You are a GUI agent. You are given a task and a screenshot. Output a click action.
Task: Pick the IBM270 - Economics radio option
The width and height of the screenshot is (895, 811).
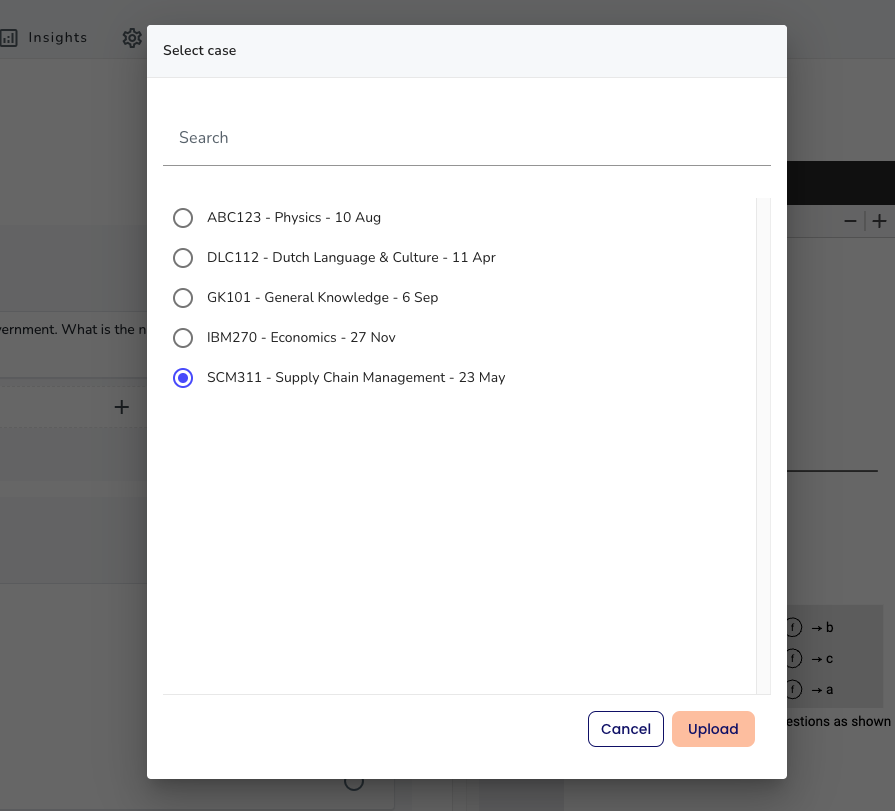click(183, 338)
